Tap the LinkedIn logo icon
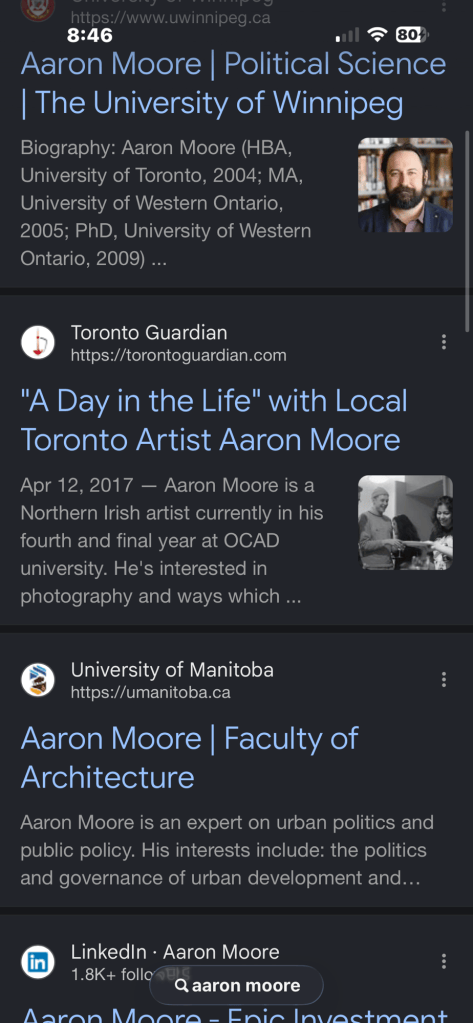This screenshot has height=1023, width=473. coord(38,962)
